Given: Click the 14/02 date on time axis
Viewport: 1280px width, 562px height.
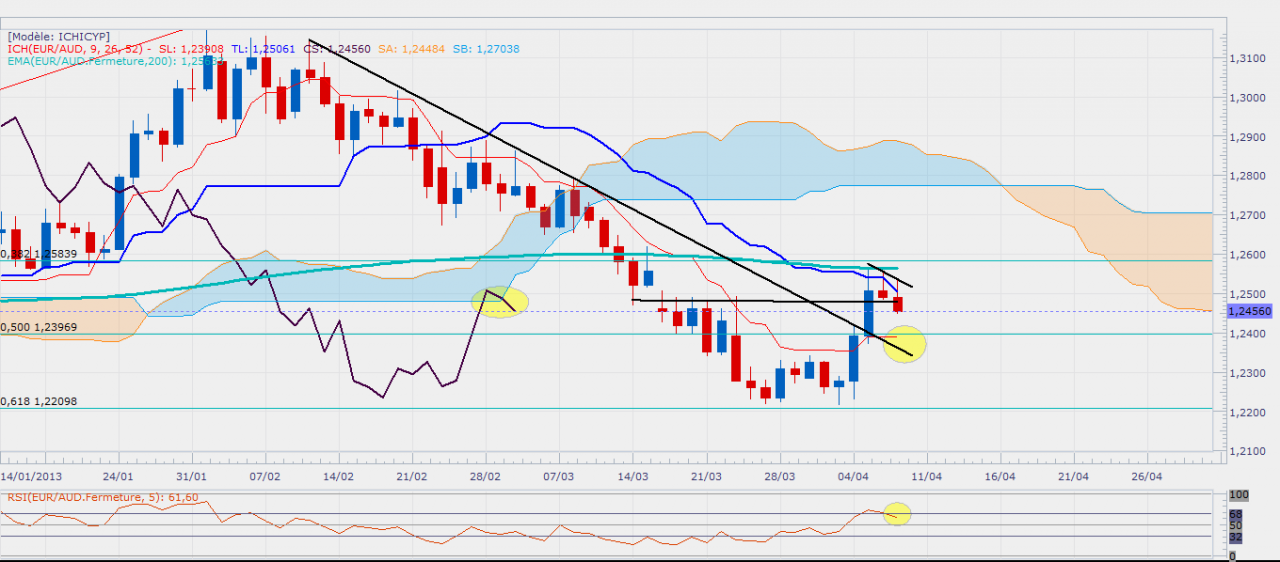Looking at the screenshot, I should pyautogui.click(x=338, y=477).
